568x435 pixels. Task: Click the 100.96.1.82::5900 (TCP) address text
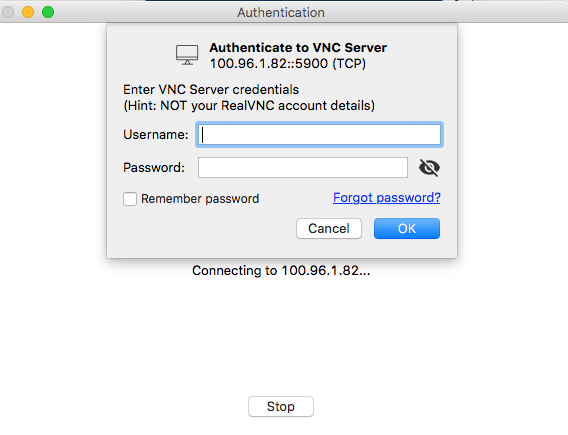click(288, 64)
